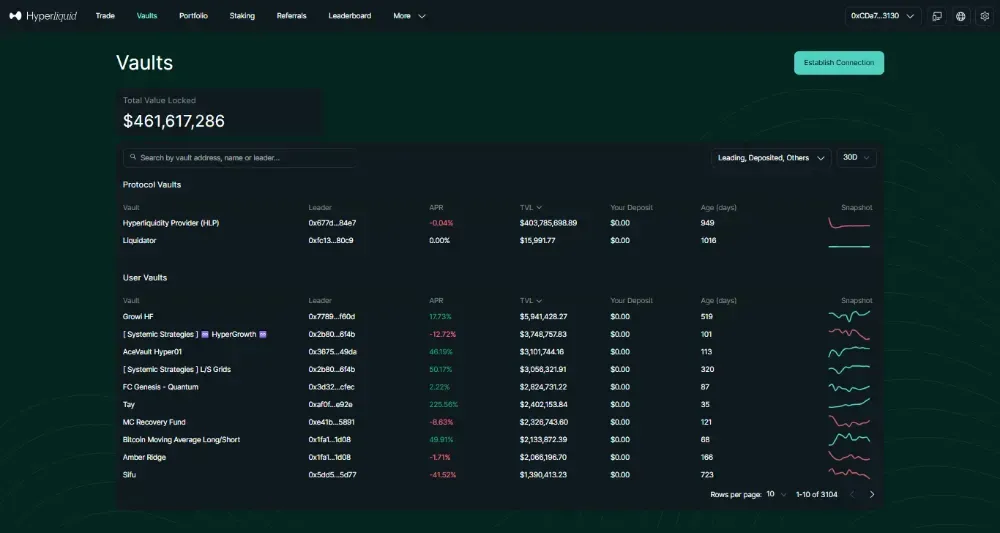Click the globe language icon

(961, 16)
